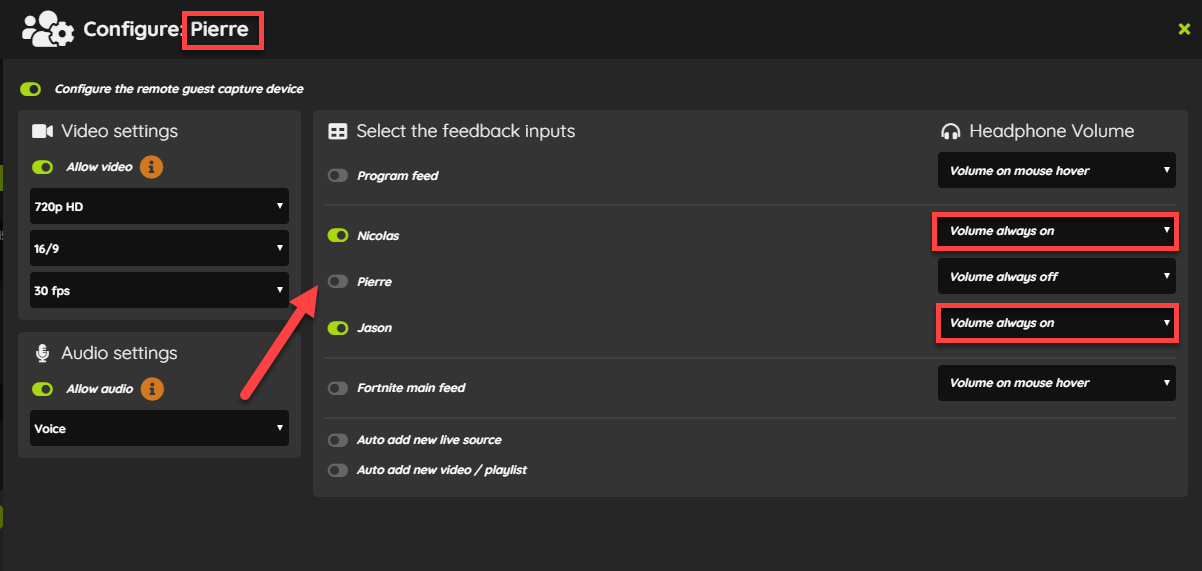Toggle Configure the remote guest capture device
1202x571 pixels.
tap(31, 89)
